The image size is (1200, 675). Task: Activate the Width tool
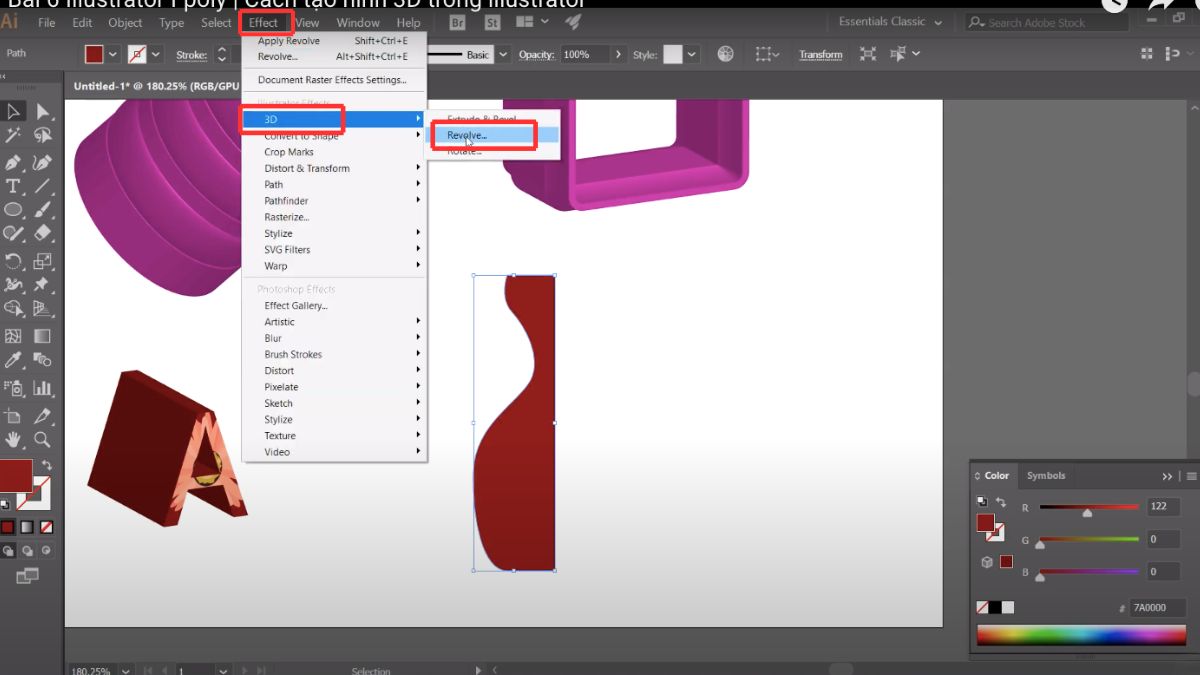click(14, 286)
